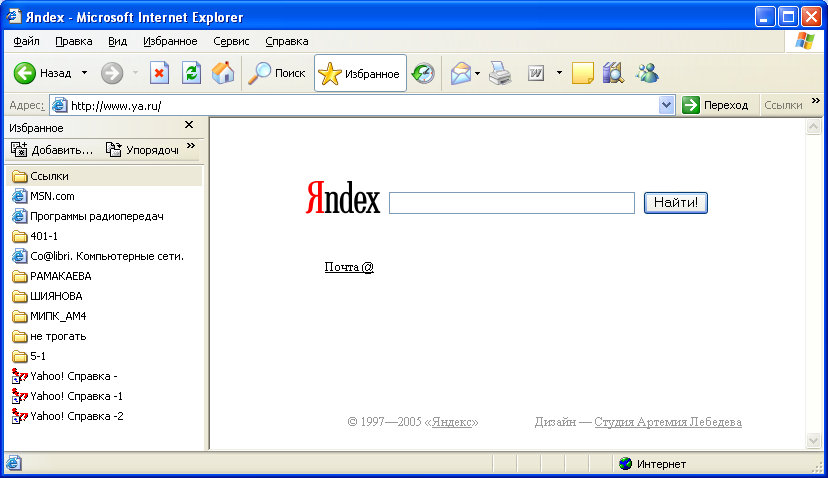Click the page scrollbar up arrow
Screen dimensions: 828x478
coord(813,127)
